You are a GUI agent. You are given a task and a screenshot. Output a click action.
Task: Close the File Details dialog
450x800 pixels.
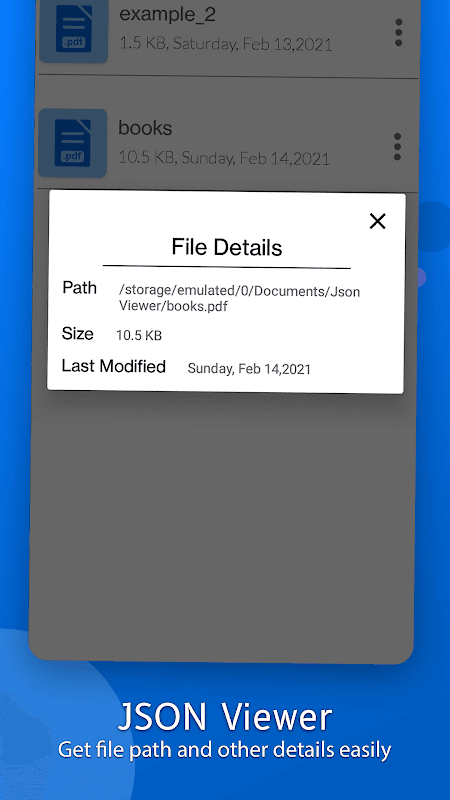point(377,221)
